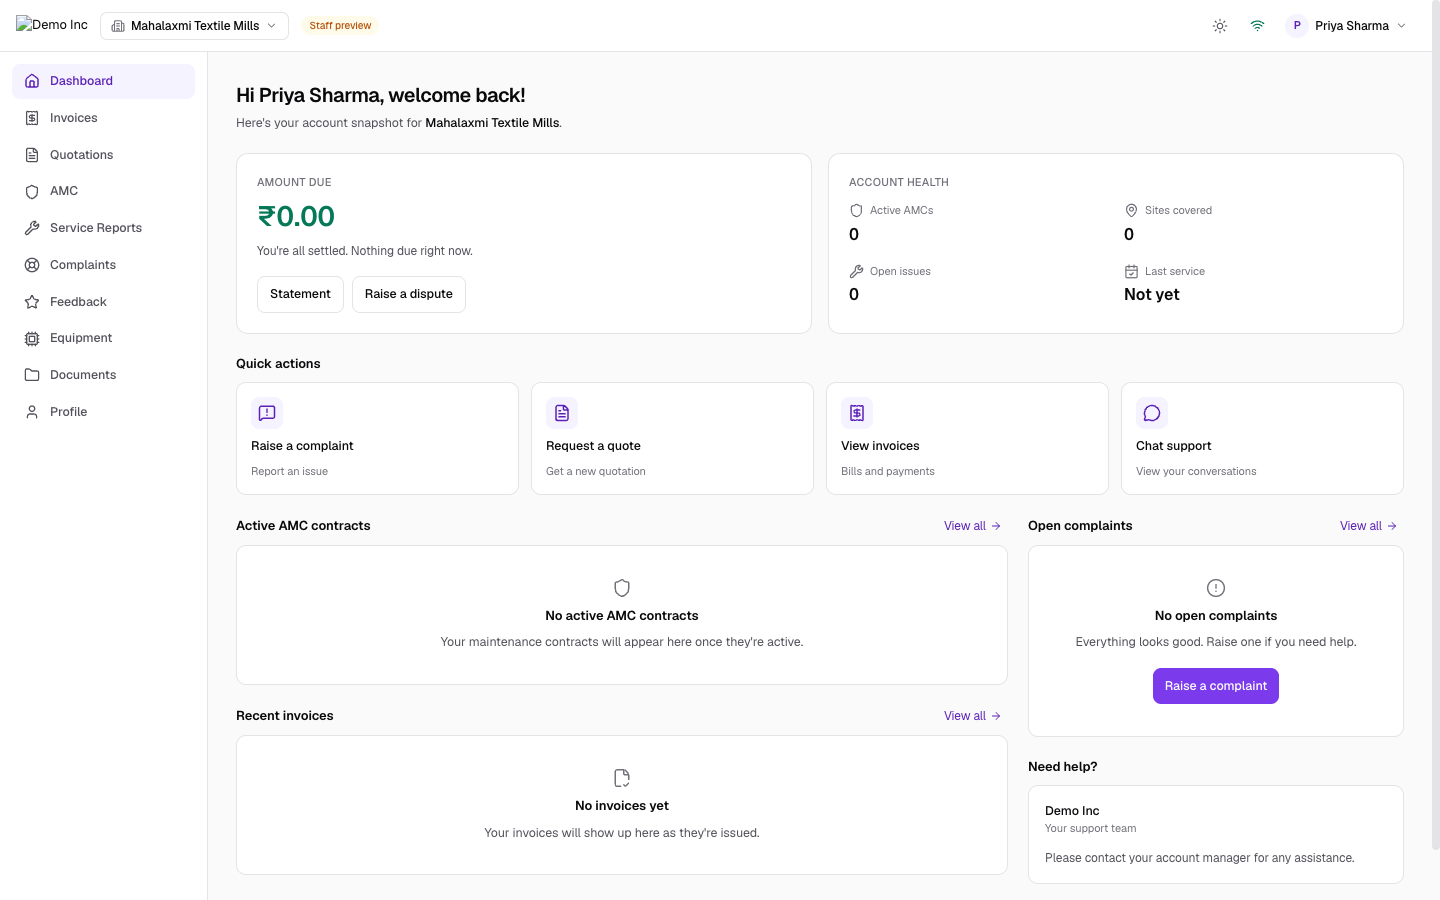The image size is (1440, 900).
Task: Click the Invoices icon in sidebar
Action: (32, 118)
